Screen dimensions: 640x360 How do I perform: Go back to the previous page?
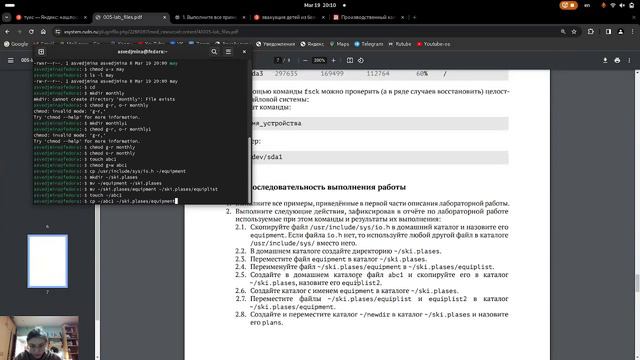coord(7,31)
